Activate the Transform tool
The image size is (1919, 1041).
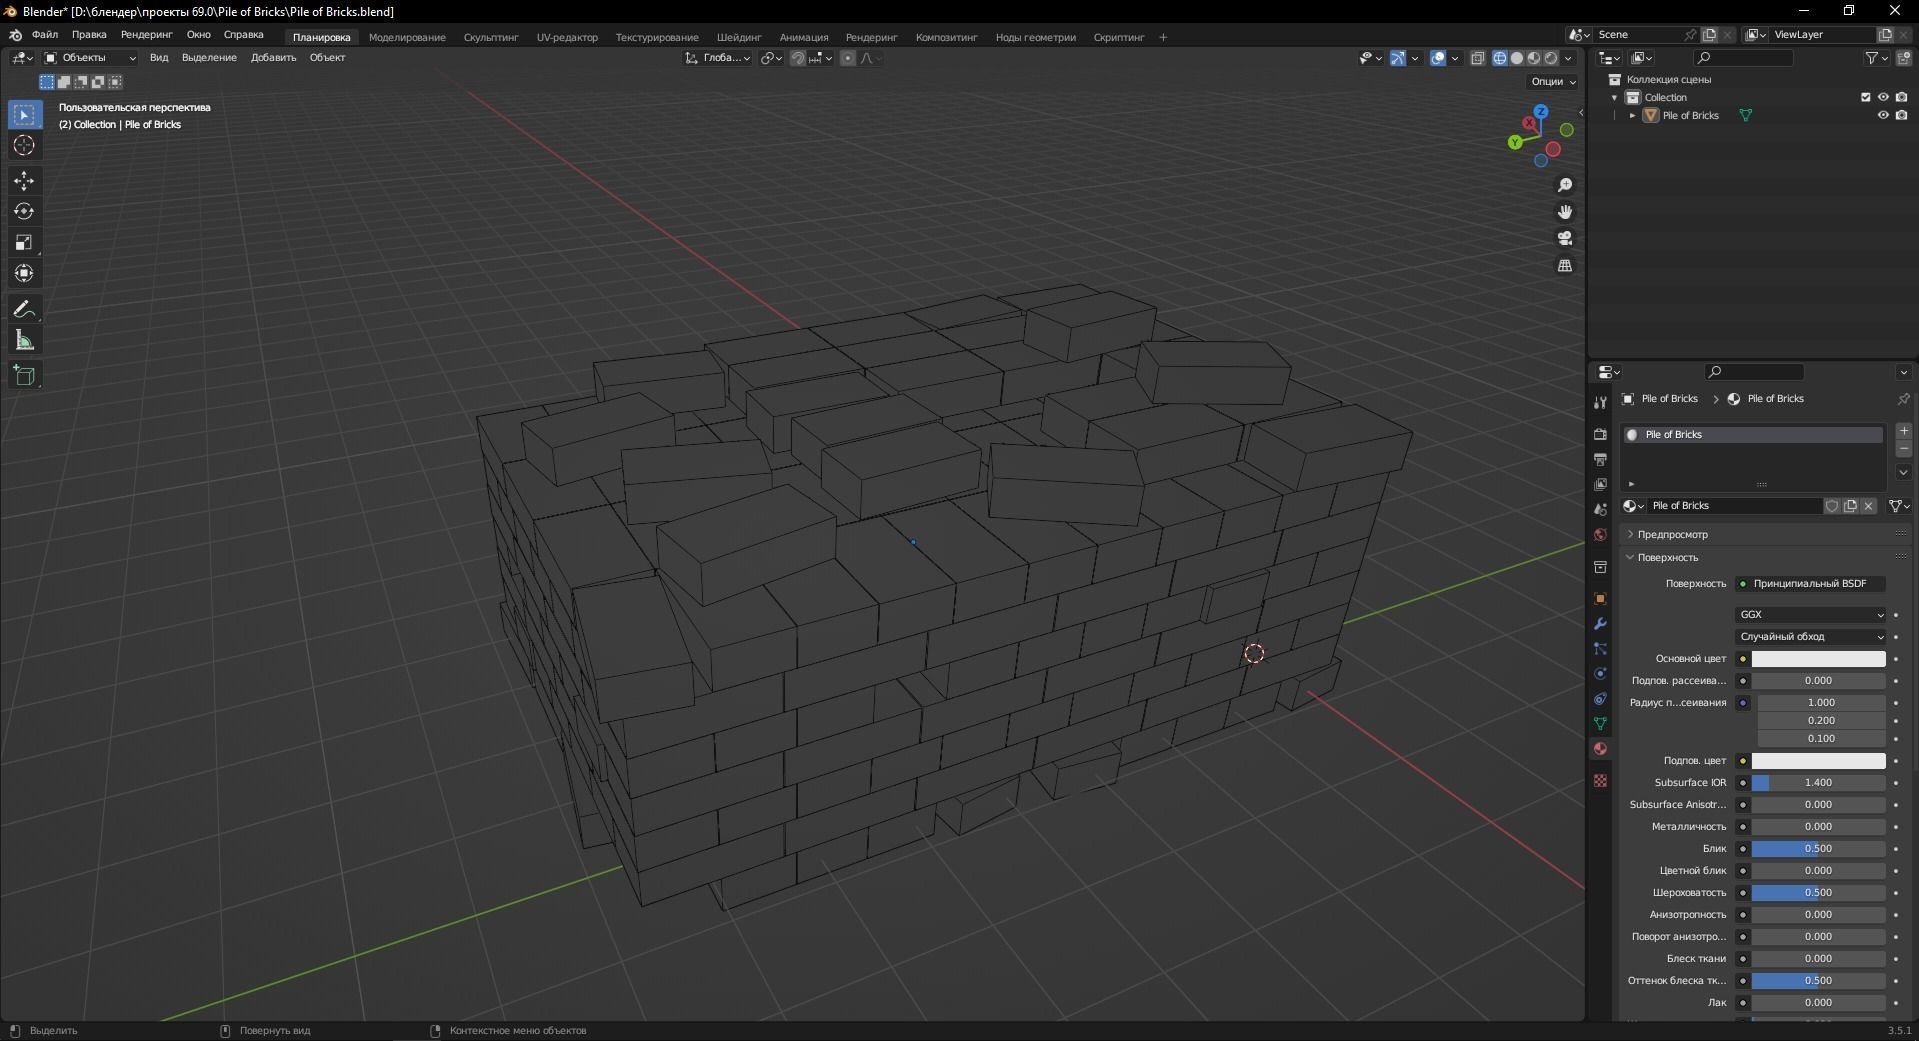point(24,274)
